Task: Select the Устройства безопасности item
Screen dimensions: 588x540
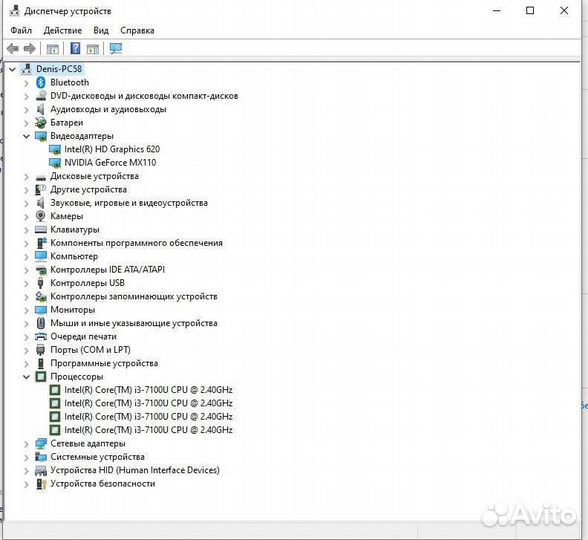Action: point(103,484)
